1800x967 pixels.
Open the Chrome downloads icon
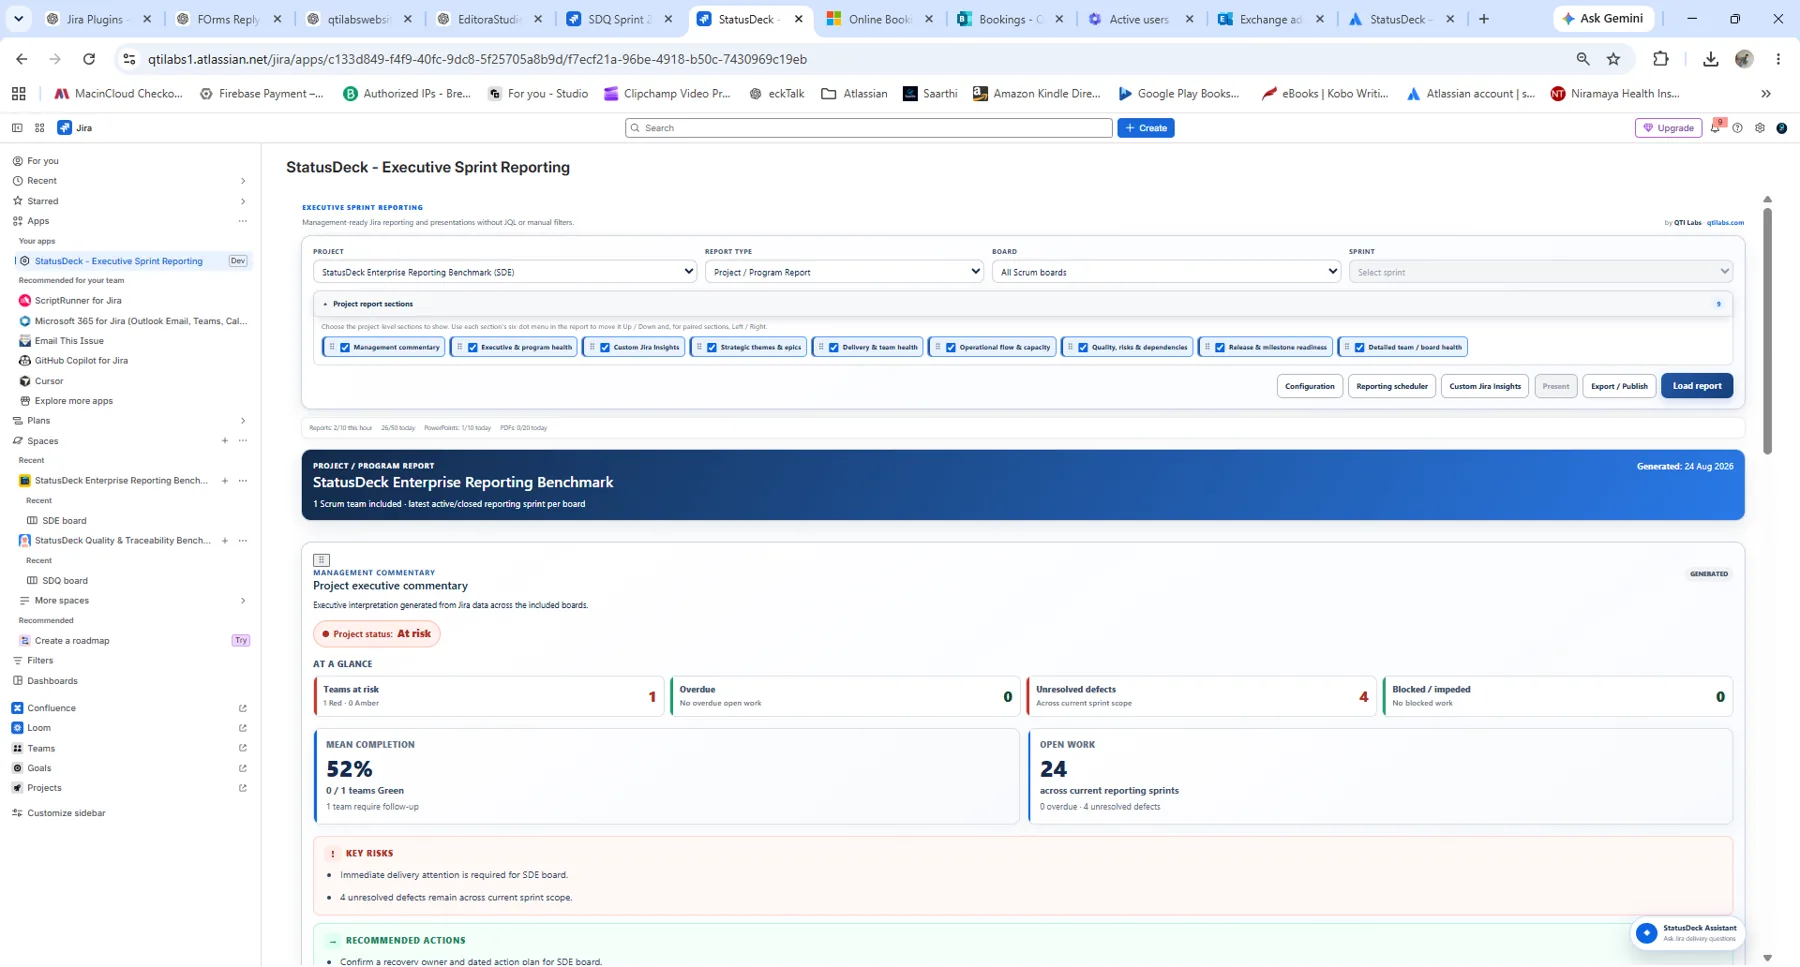pos(1711,59)
